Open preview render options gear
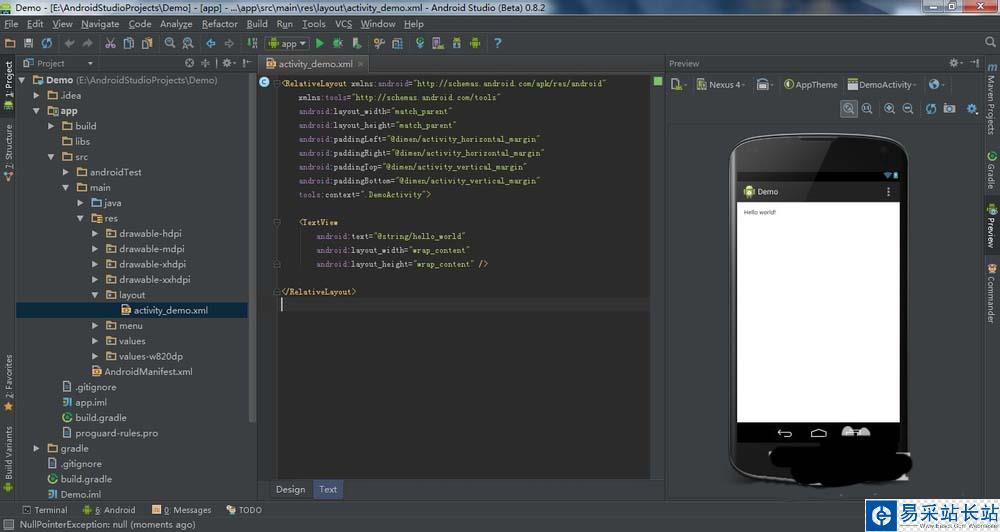This screenshot has width=1000, height=532. click(x=972, y=108)
